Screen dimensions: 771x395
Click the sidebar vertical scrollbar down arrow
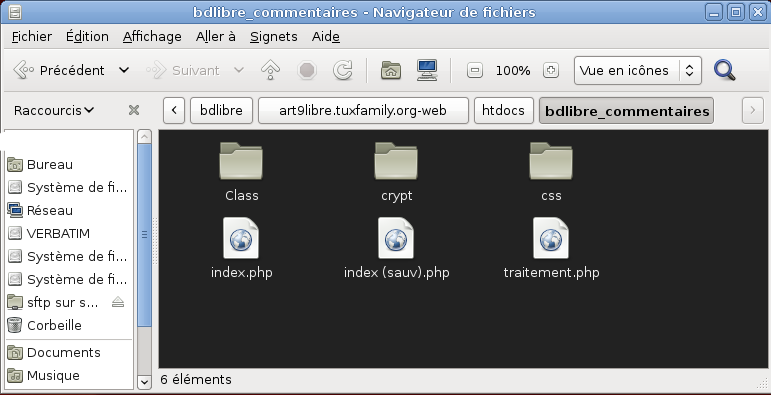[144, 381]
